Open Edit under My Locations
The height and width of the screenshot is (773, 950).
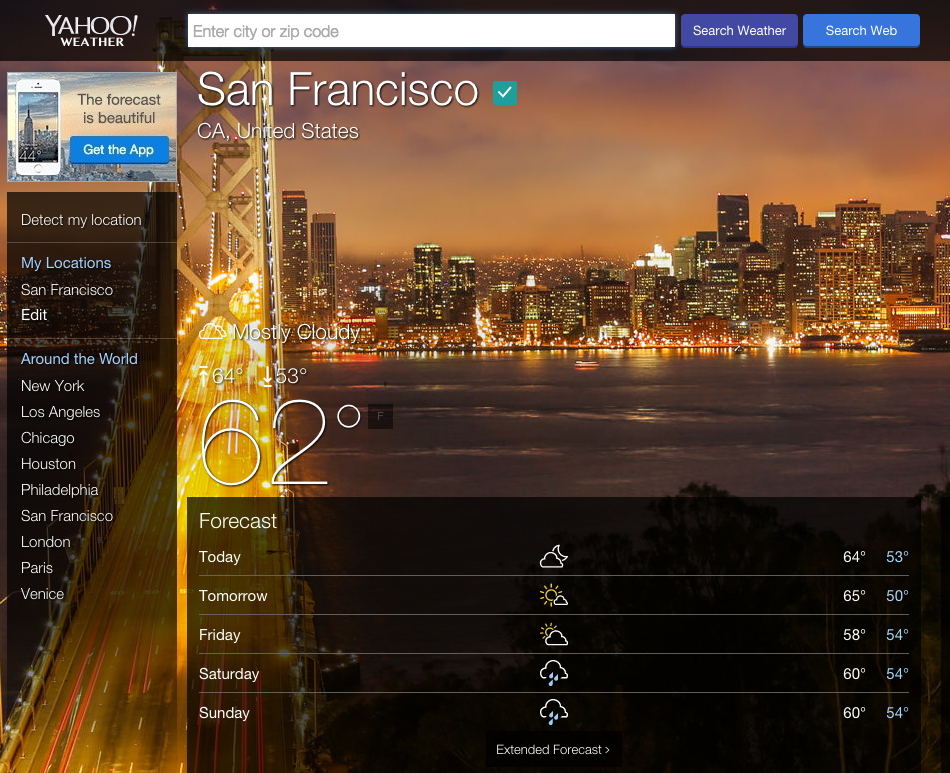pyautogui.click(x=33, y=314)
